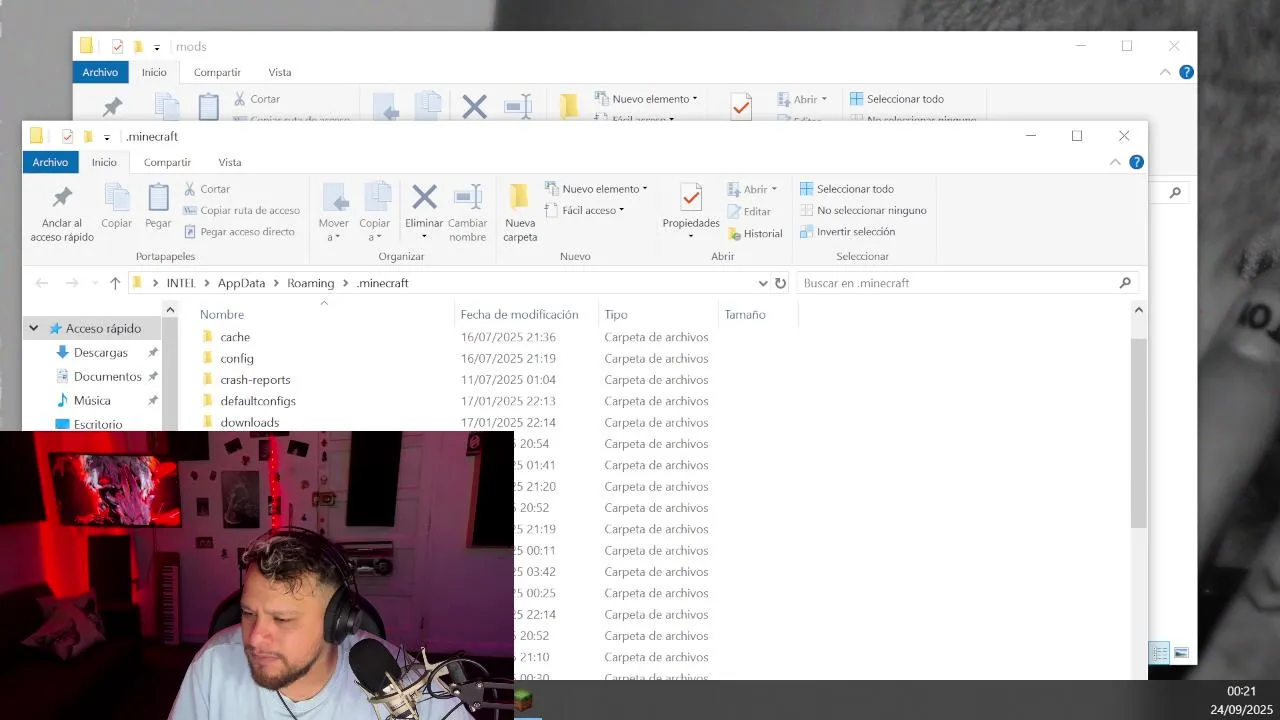Click the Propiedades checkmark icon
Viewport: 1280px width, 720px height.
[691, 197]
